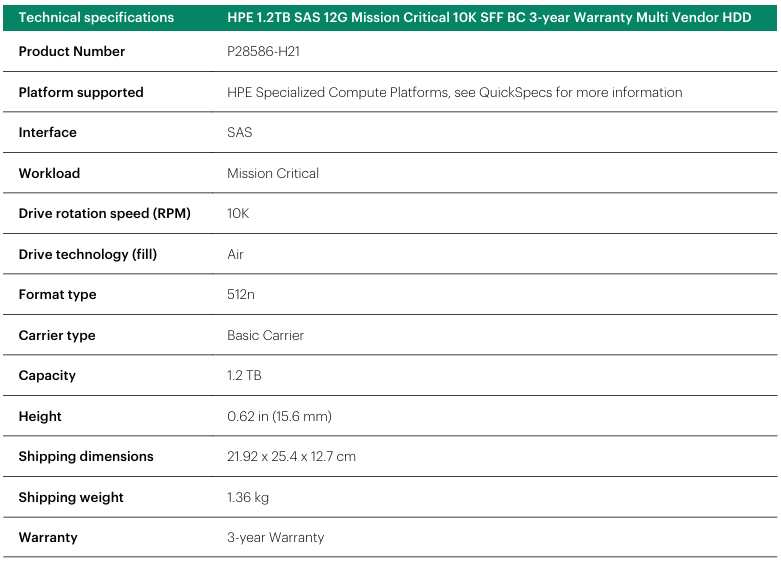Click the QuickSpecs text in platform row

coord(516,92)
